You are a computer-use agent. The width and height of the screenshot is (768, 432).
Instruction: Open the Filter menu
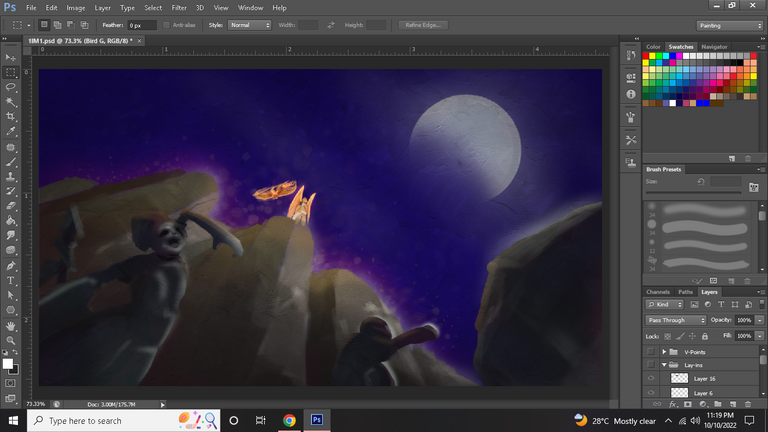179,8
